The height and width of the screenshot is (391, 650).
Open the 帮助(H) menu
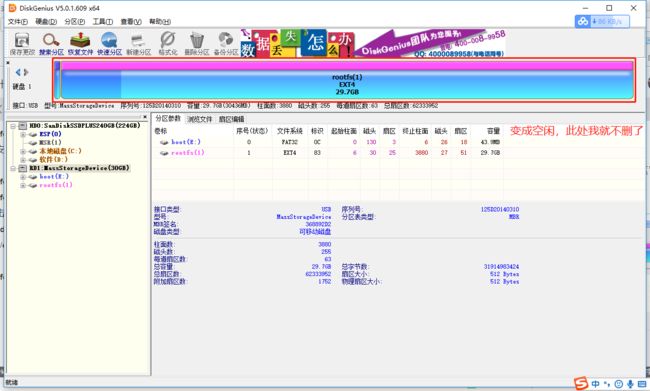160,22
